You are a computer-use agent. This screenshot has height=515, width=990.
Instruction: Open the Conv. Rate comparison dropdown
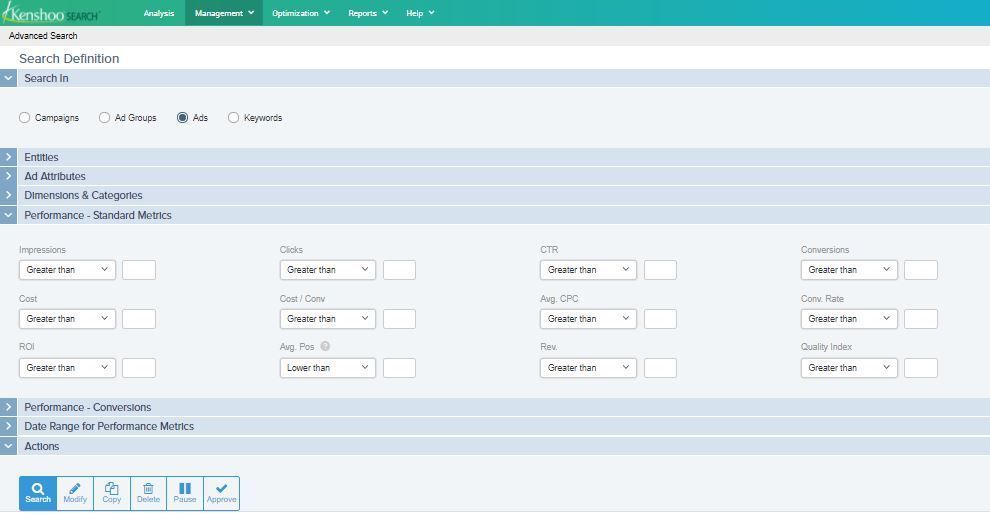[x=849, y=319]
